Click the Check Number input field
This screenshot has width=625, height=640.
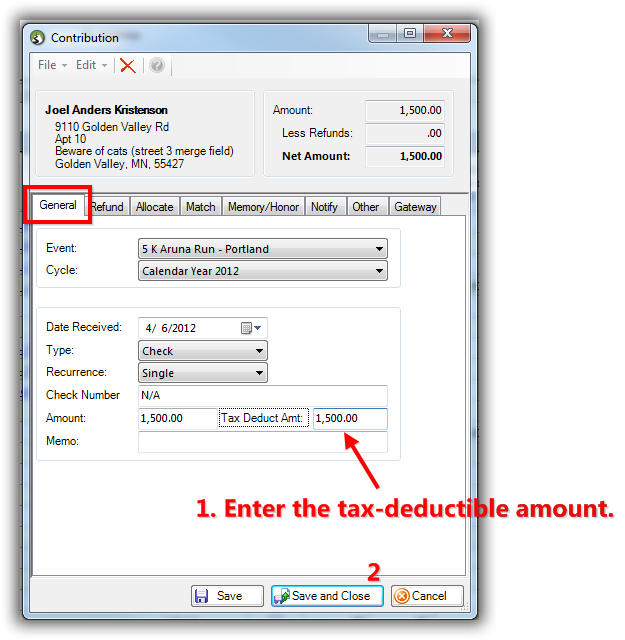tap(262, 396)
